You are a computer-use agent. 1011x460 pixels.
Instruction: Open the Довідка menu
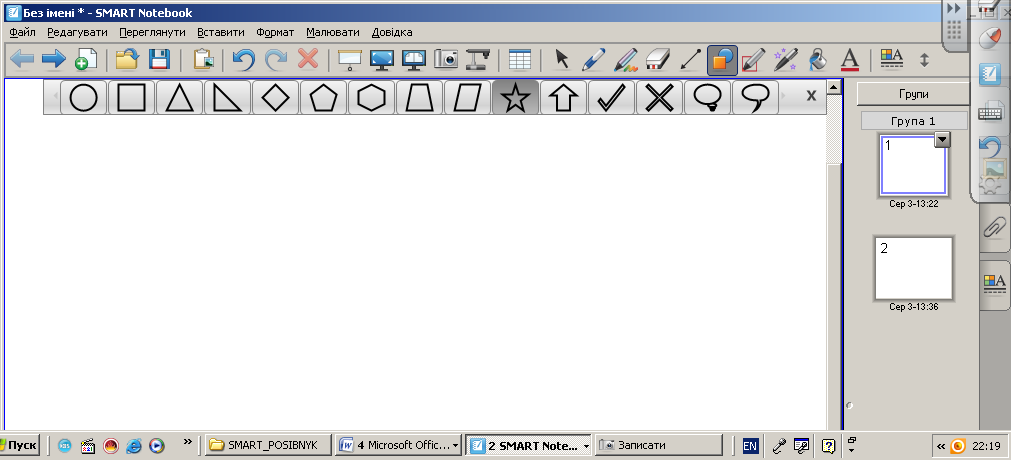click(392, 32)
